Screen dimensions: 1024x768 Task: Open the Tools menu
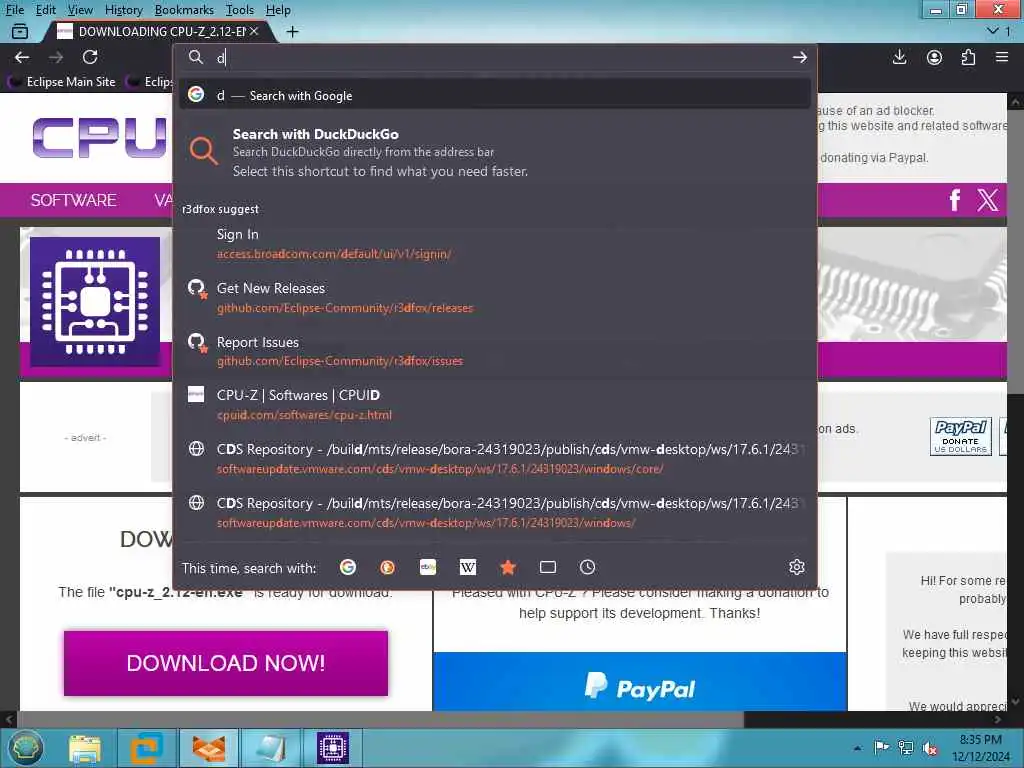[240, 10]
